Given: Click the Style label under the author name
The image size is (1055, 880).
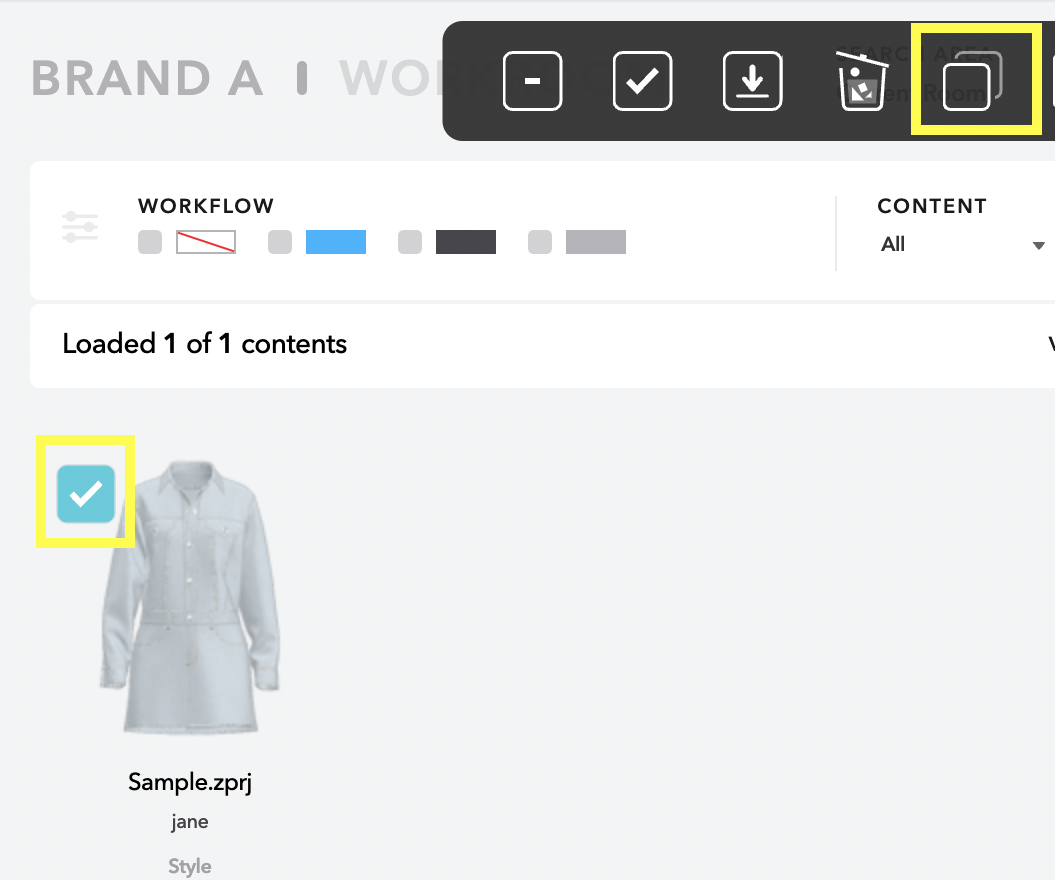Looking at the screenshot, I should [x=189, y=865].
